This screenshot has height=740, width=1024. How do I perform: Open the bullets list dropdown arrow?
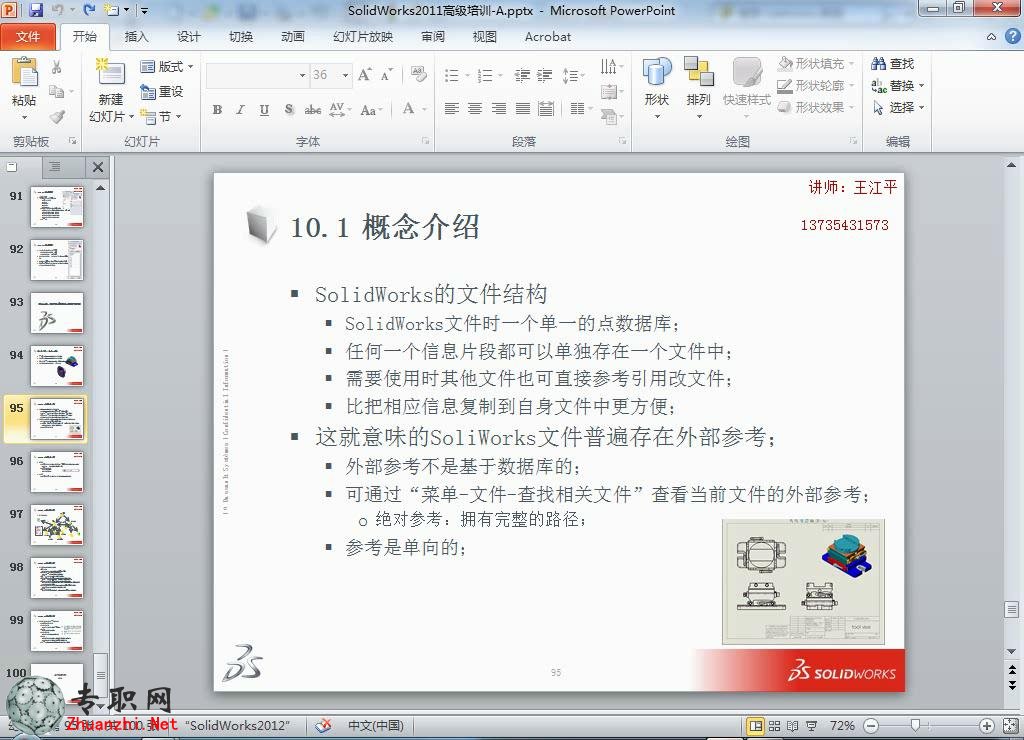point(468,75)
